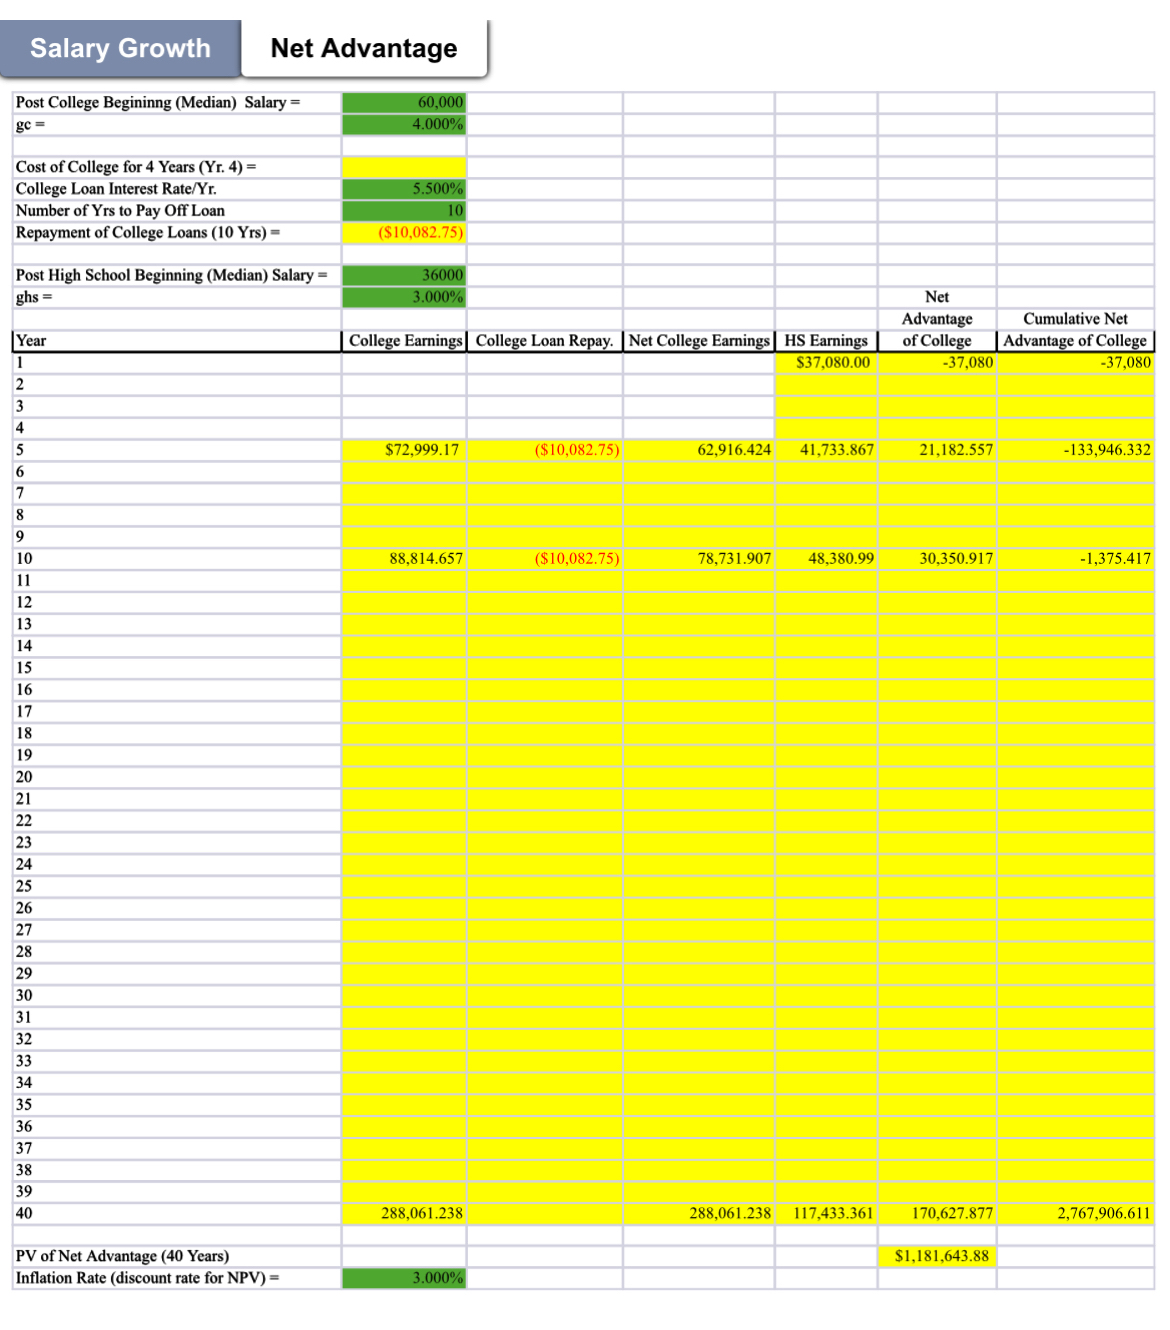Click the College Loan Repay. header
The image size is (1170, 1330).
[545, 340]
